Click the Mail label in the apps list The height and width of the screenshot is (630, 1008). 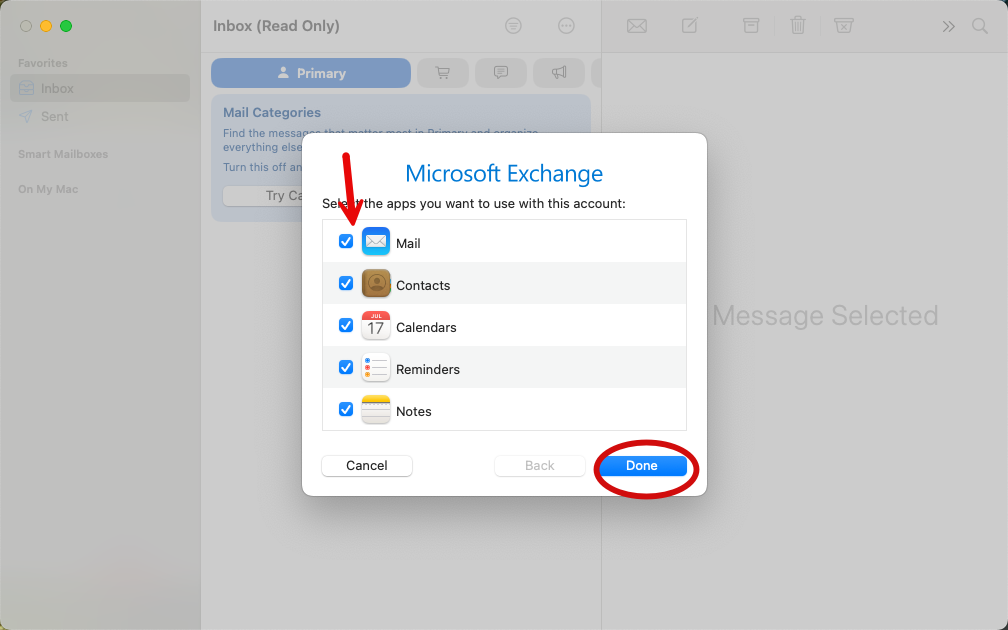(408, 243)
